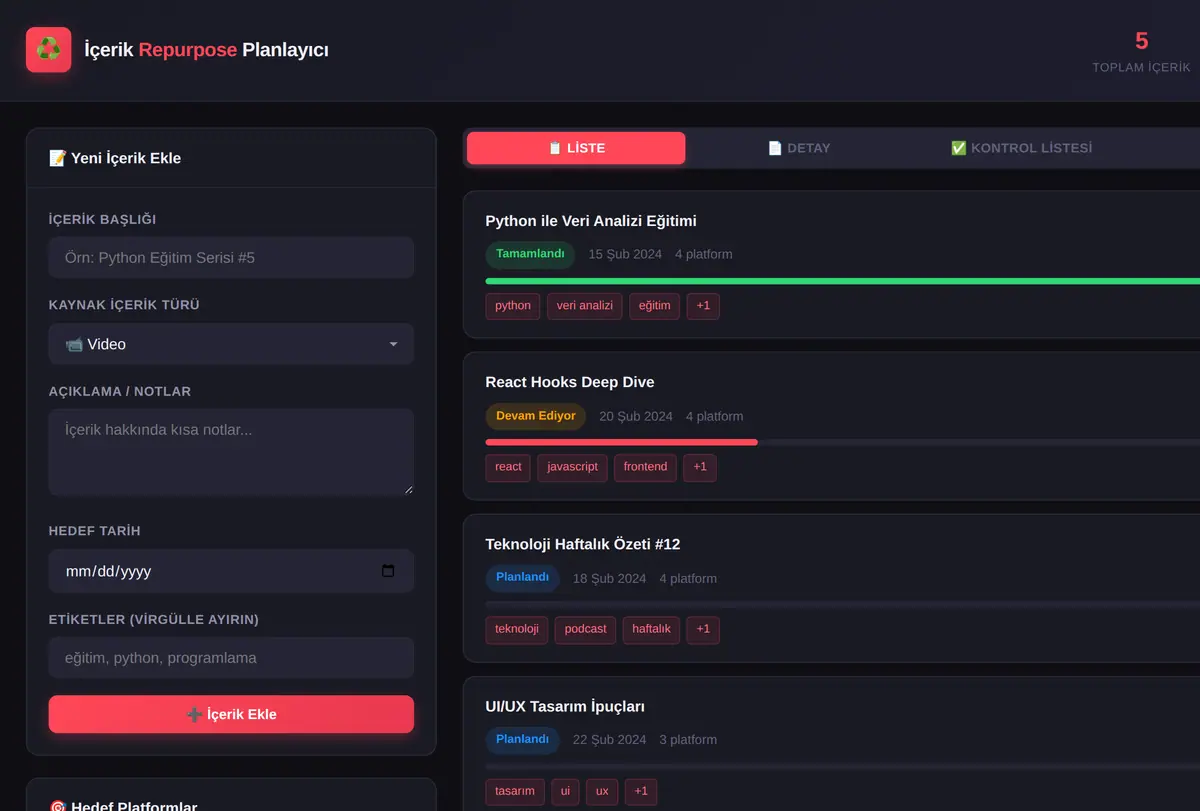This screenshot has width=1200, height=811.
Task: Click the resize handle of notes textarea
Action: click(407, 488)
